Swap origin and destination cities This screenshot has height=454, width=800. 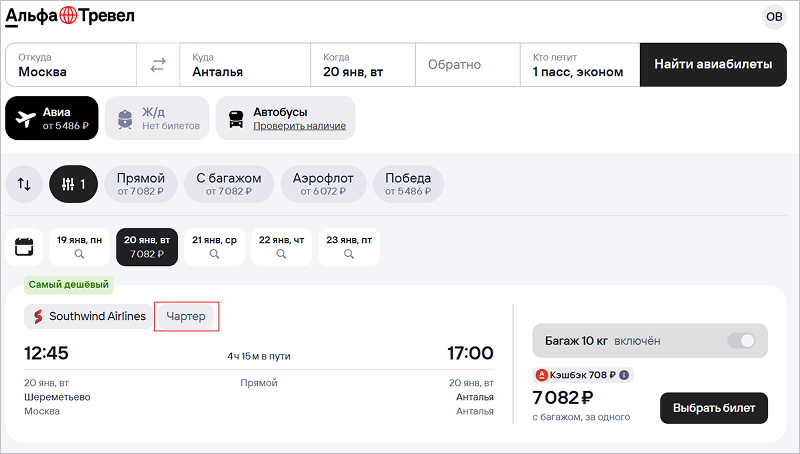coord(158,65)
